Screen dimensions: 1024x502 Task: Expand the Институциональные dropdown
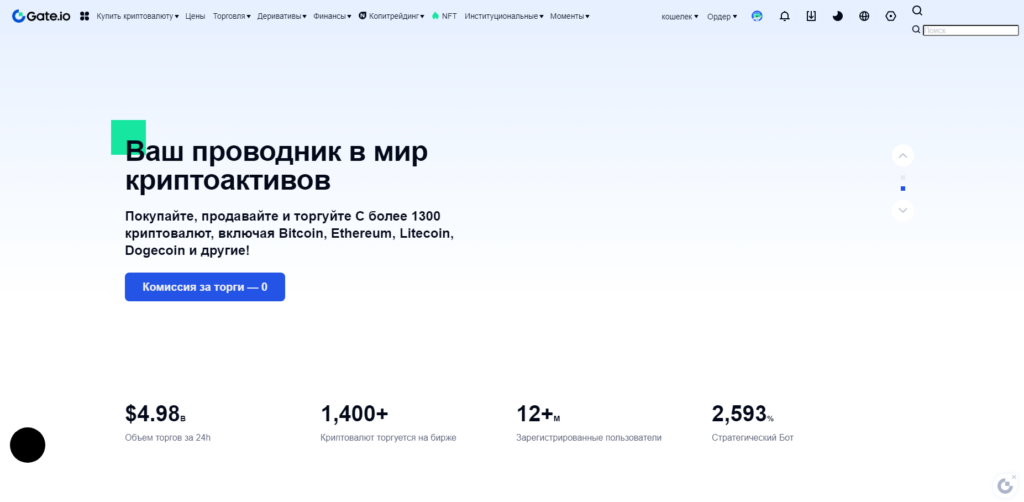tap(504, 16)
